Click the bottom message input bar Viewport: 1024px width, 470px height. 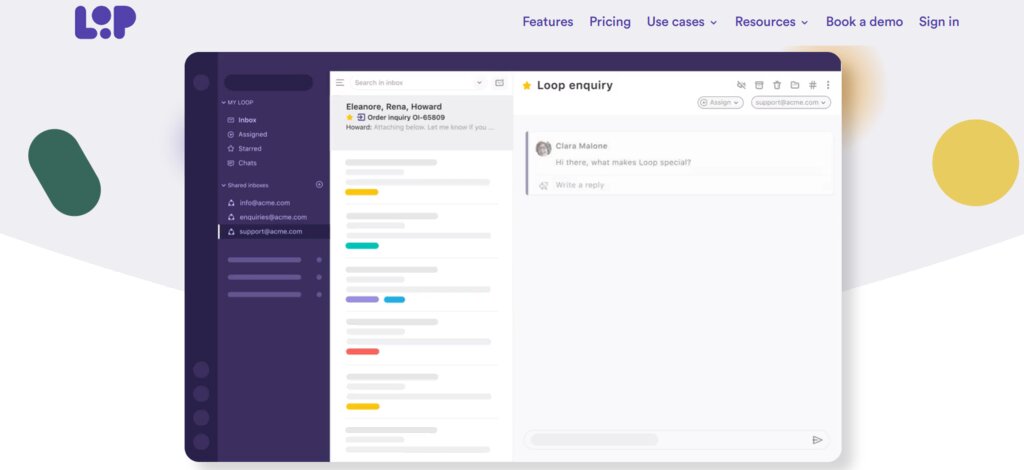pos(676,440)
